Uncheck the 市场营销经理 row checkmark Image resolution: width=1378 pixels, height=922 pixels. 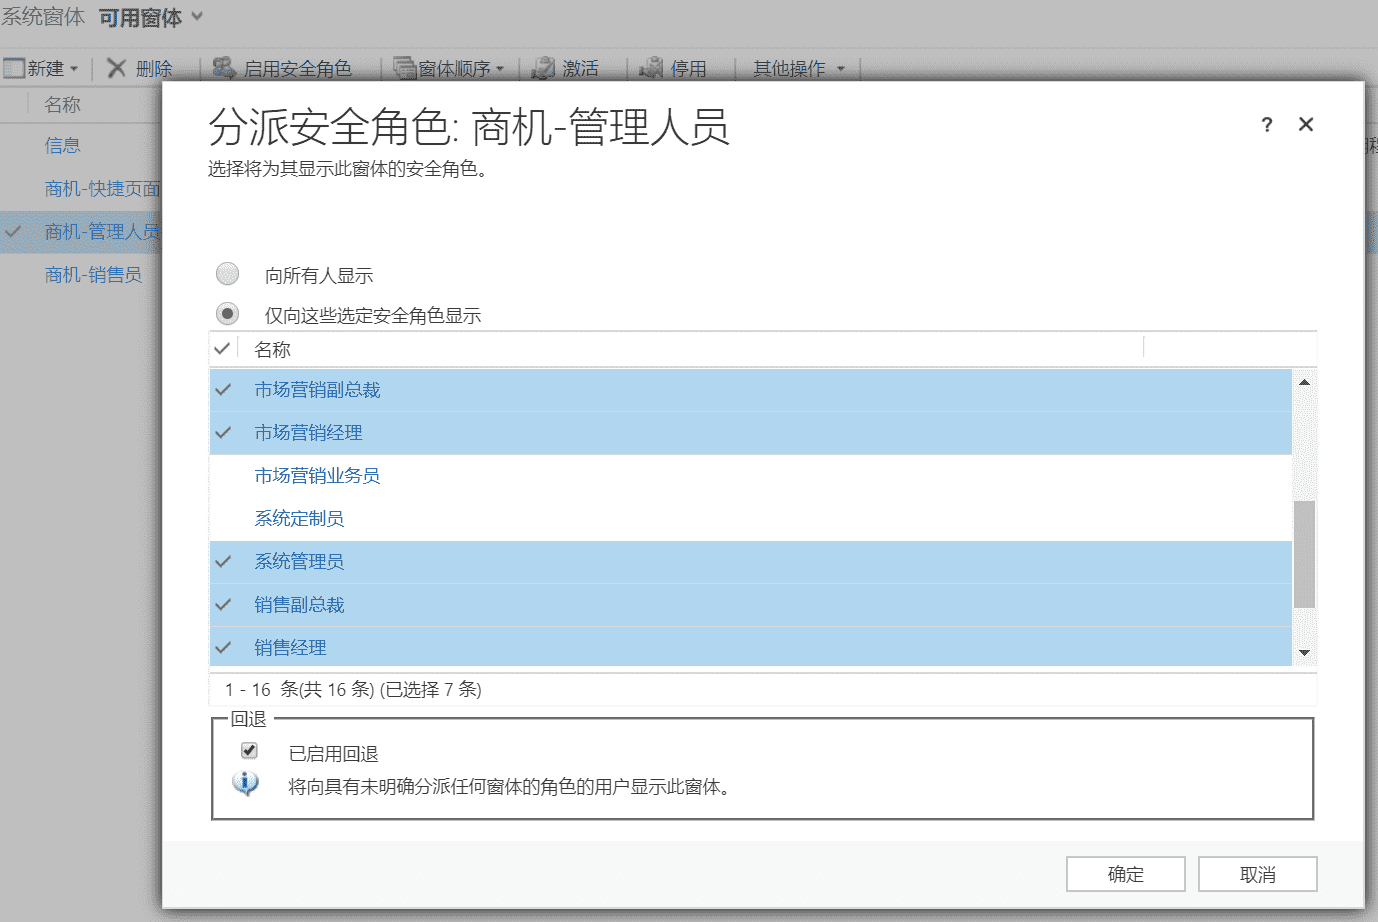[x=223, y=433]
